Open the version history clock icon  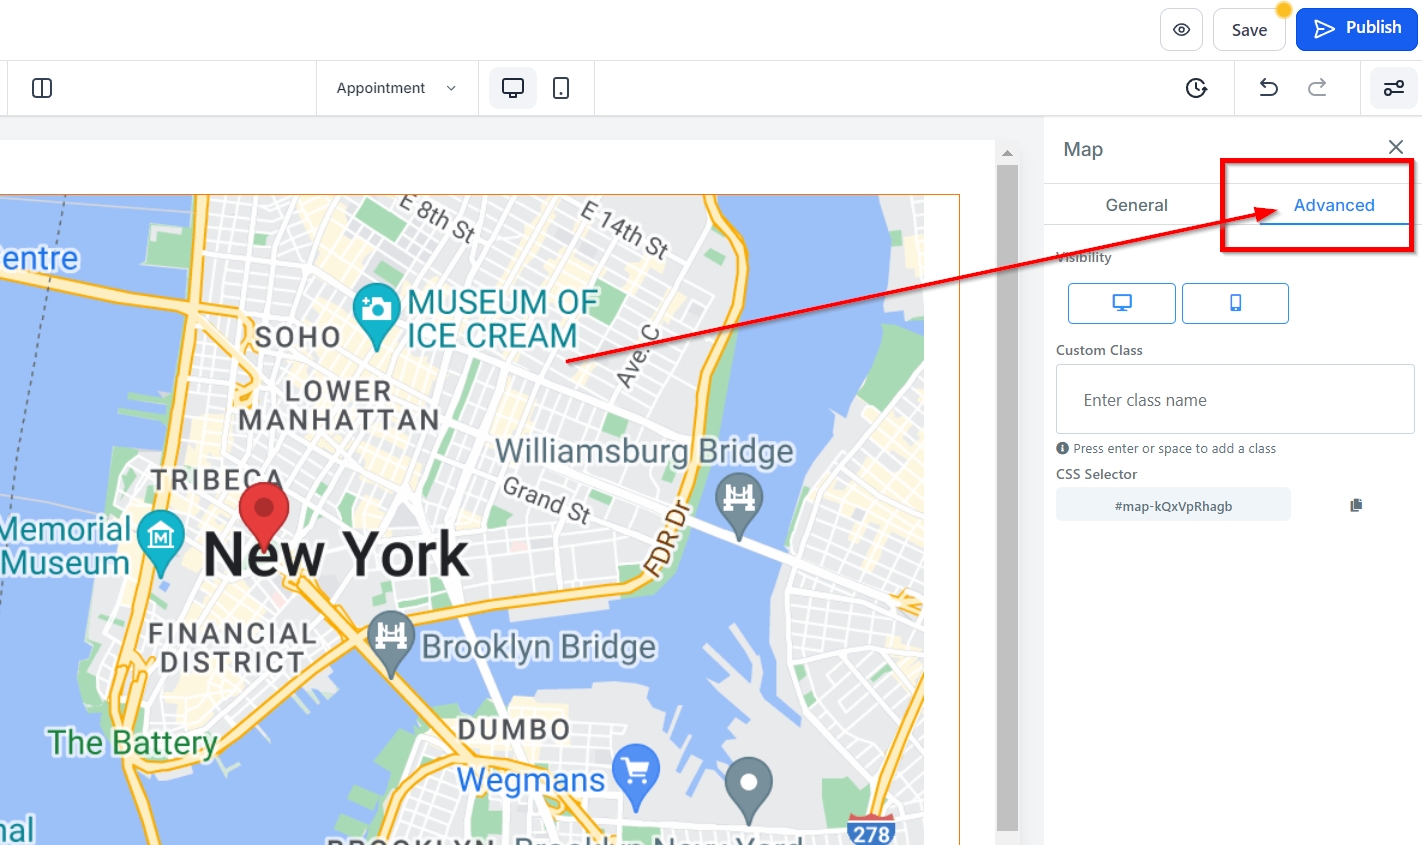point(1196,88)
